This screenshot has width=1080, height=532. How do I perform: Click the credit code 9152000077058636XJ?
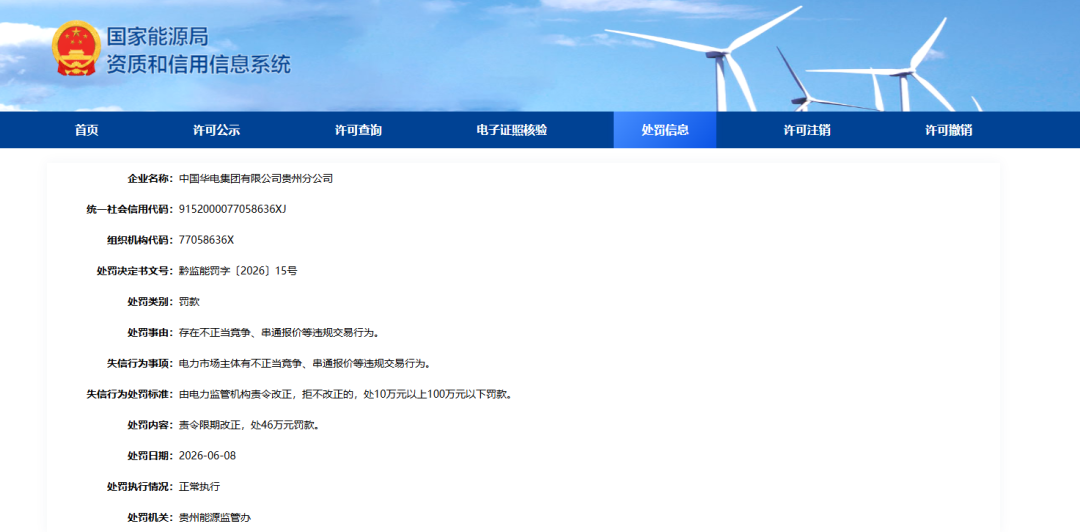[232, 209]
